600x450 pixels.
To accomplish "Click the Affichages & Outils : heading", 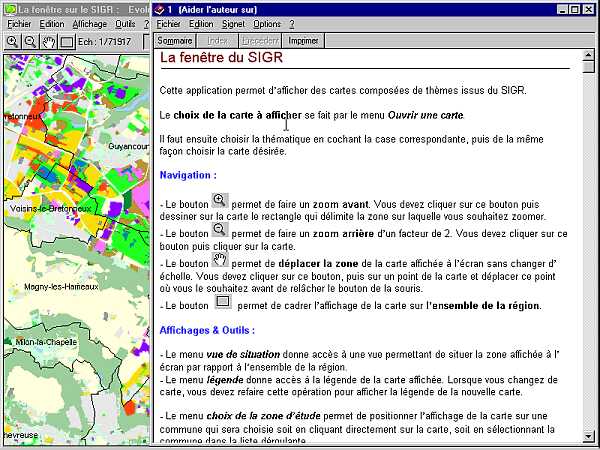I will coord(207,330).
